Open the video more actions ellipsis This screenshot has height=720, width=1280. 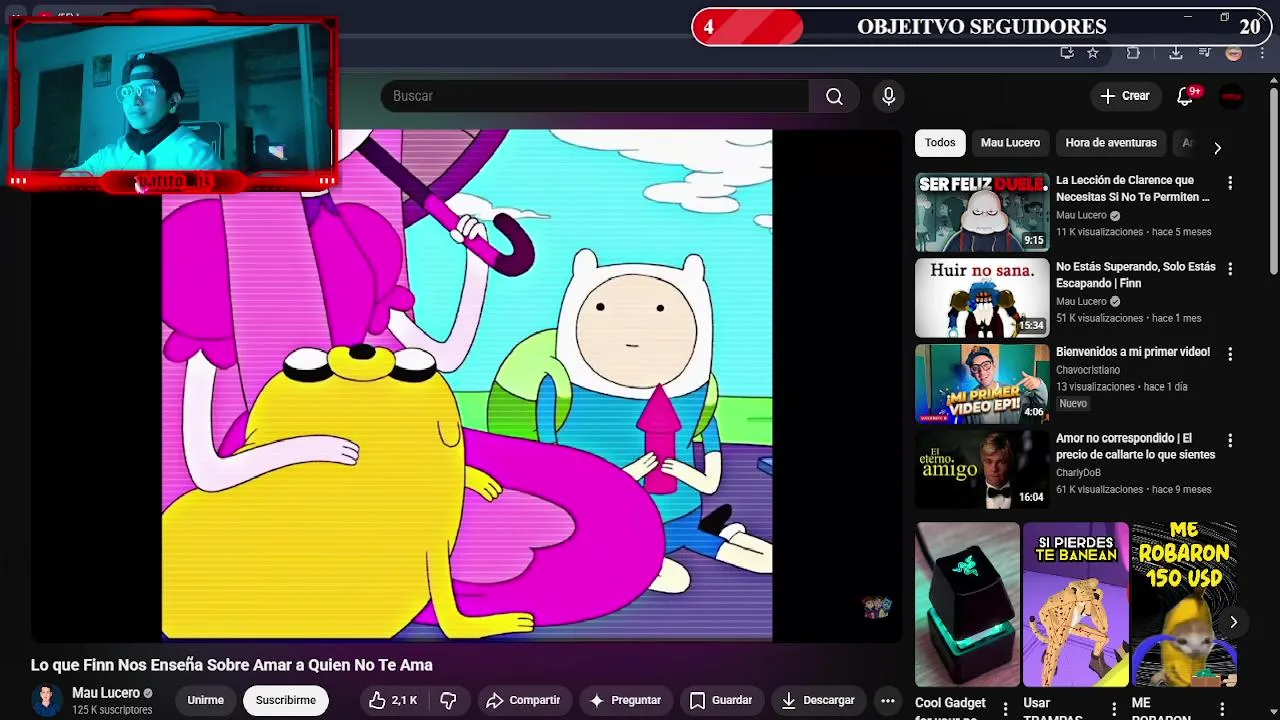point(887,700)
